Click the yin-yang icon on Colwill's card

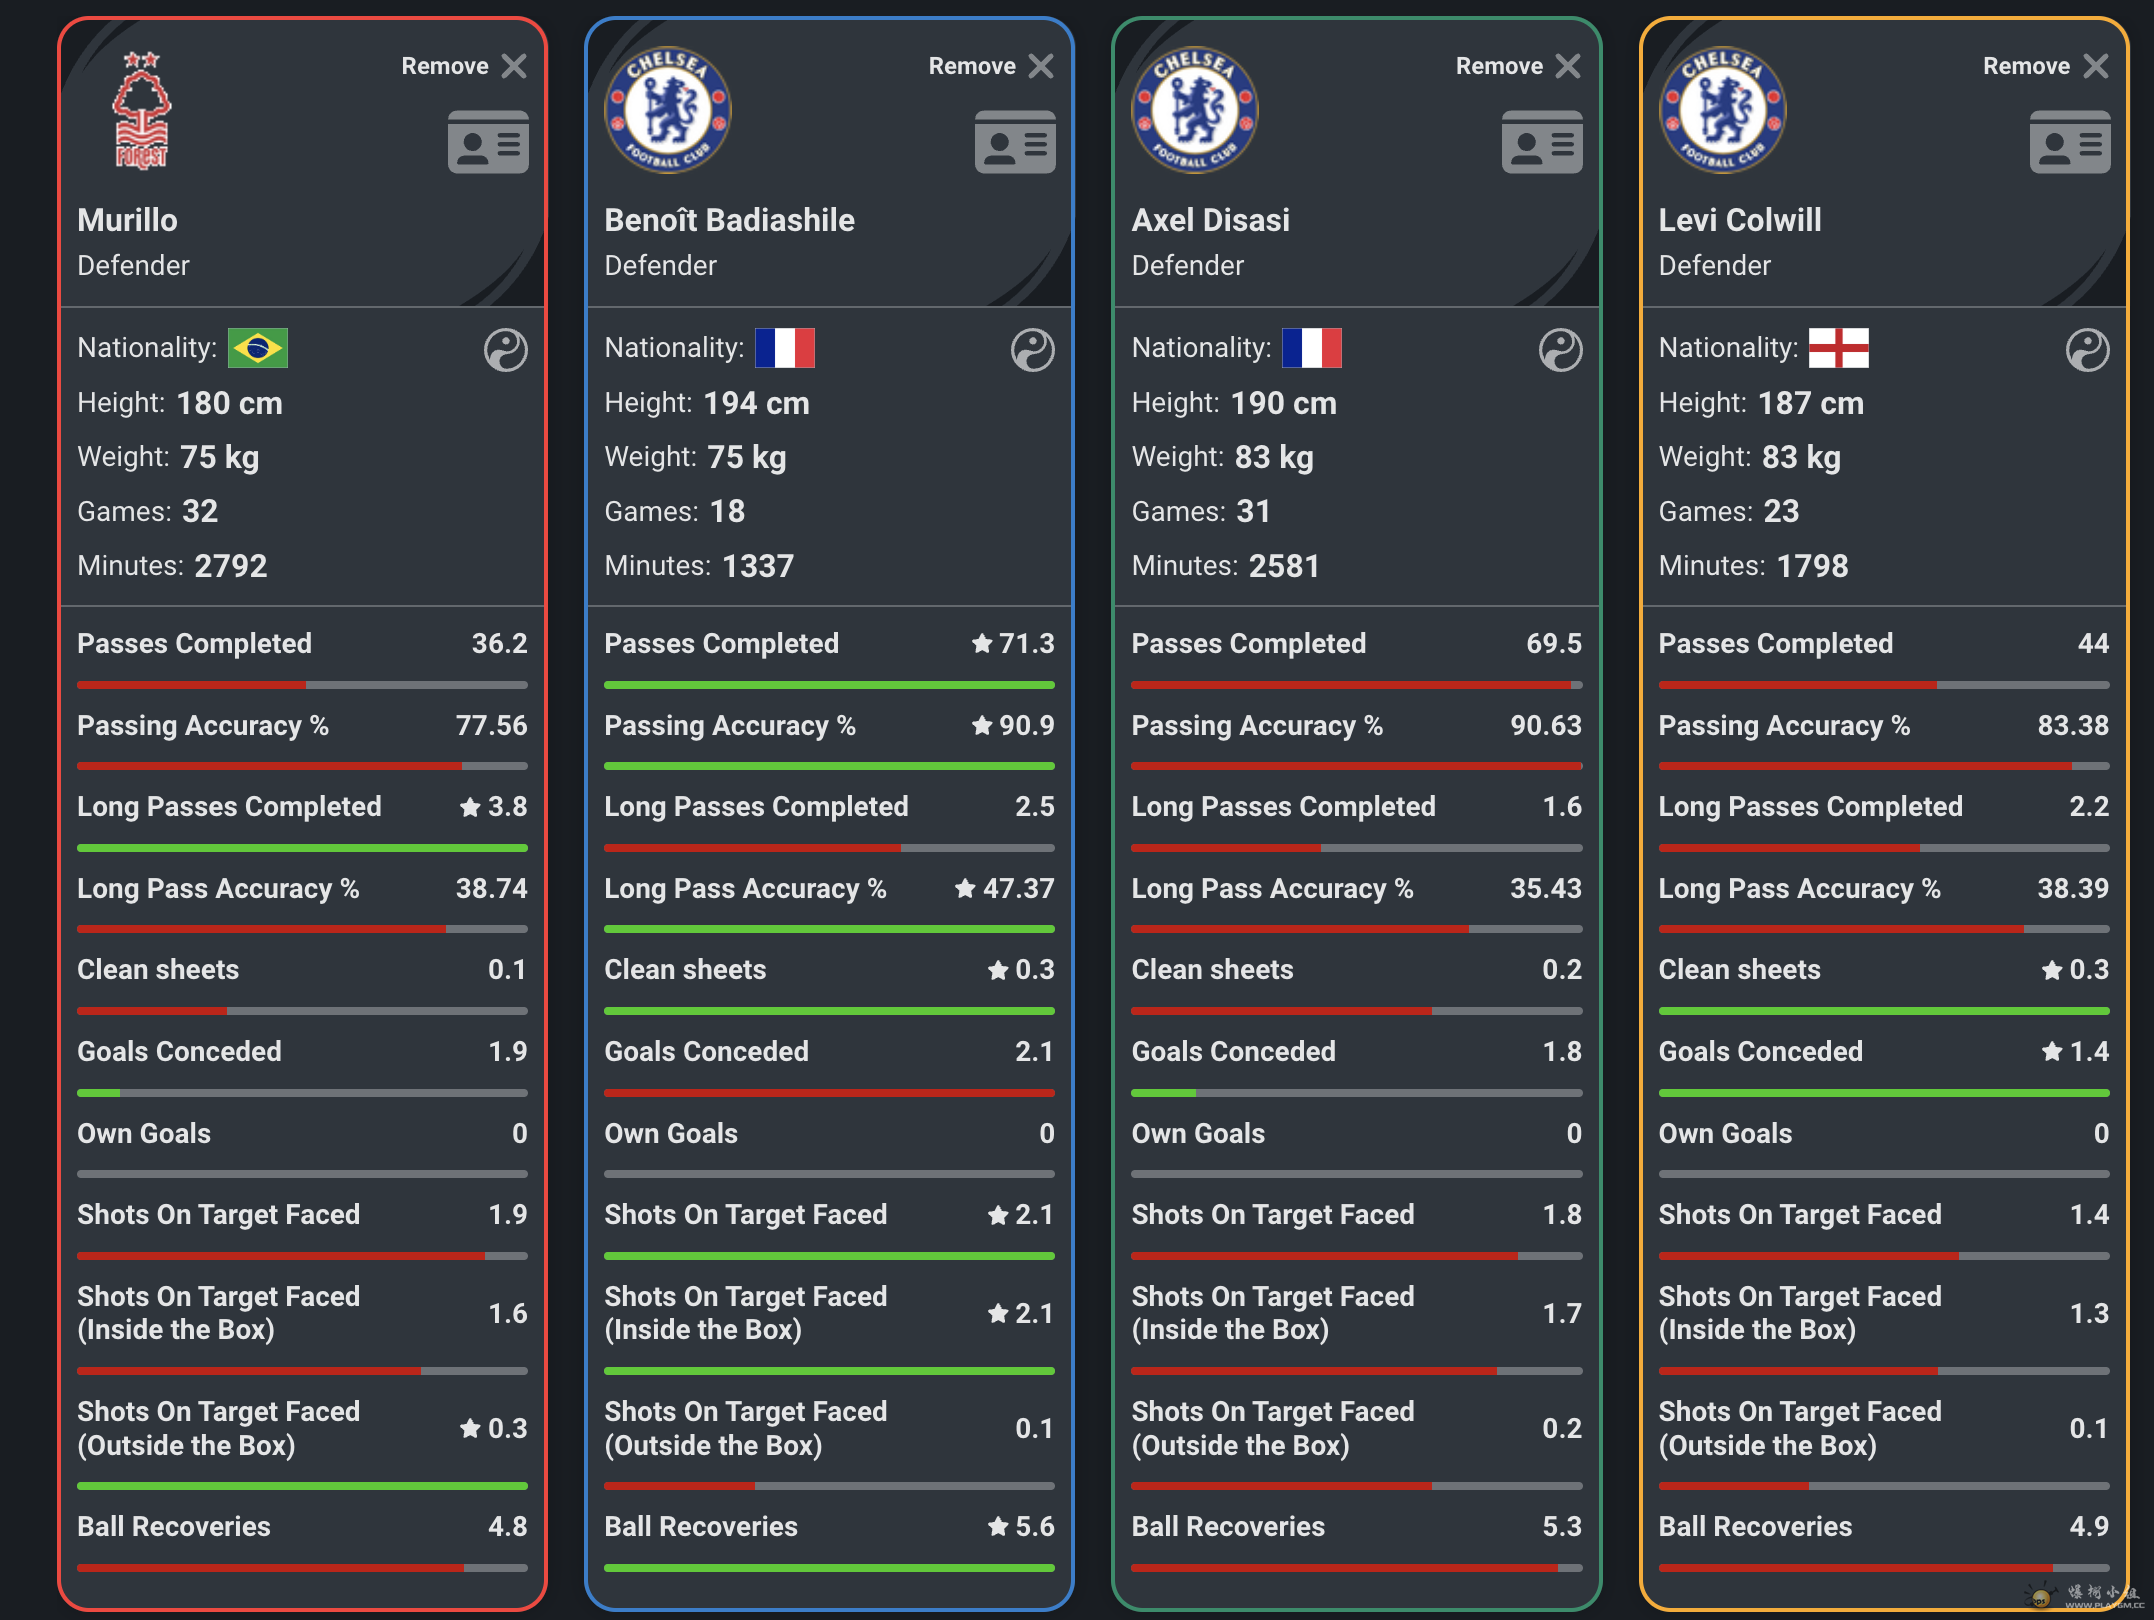[2087, 350]
